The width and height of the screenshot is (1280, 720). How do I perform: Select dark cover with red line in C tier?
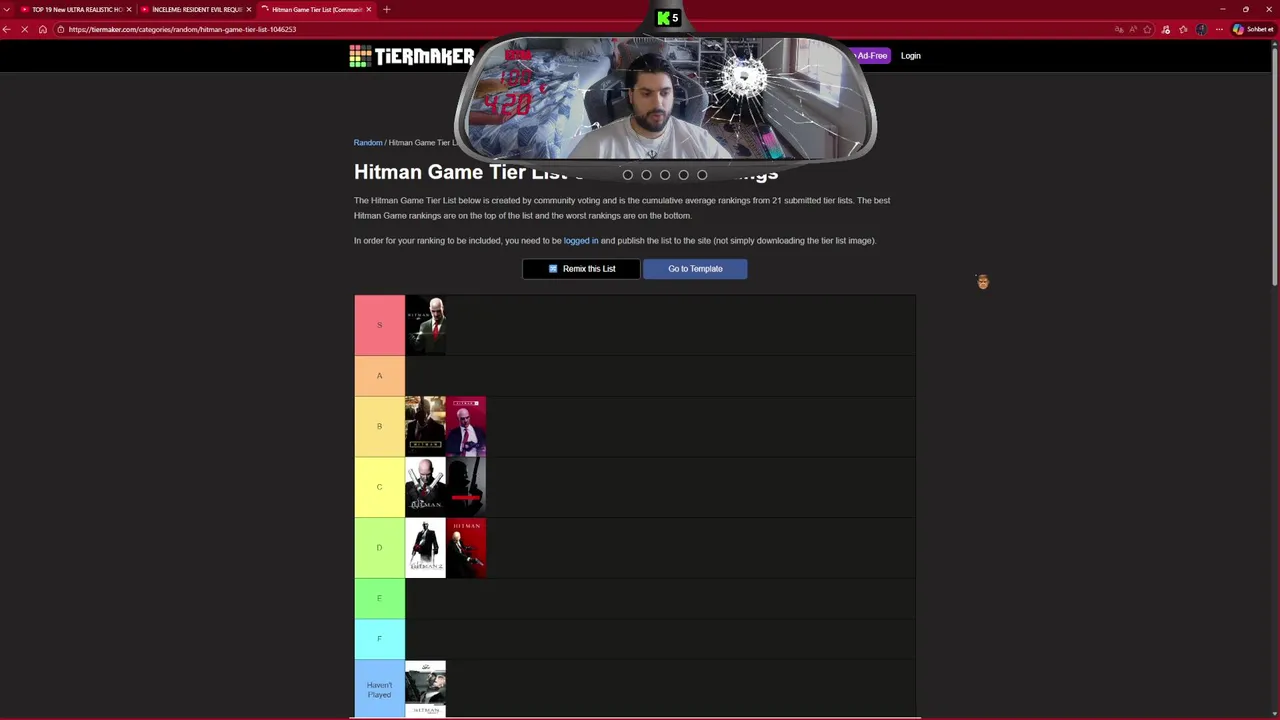[x=466, y=487]
